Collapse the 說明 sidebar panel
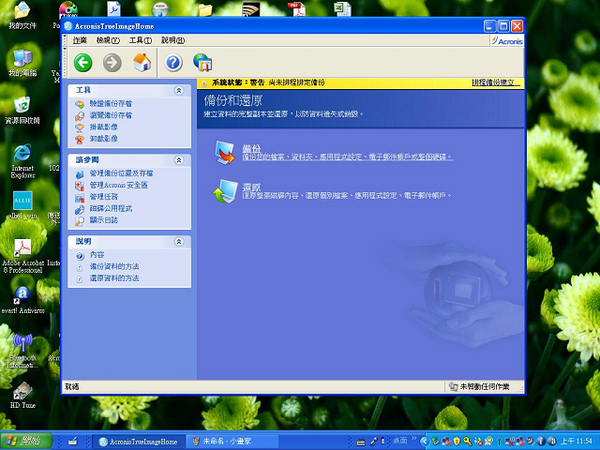This screenshot has width=600, height=450. [179, 241]
